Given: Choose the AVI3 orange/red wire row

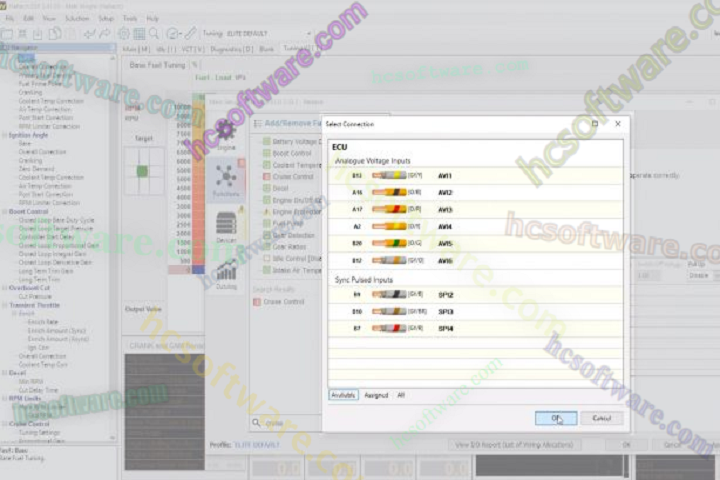Looking at the screenshot, I should pyautogui.click(x=475, y=209).
